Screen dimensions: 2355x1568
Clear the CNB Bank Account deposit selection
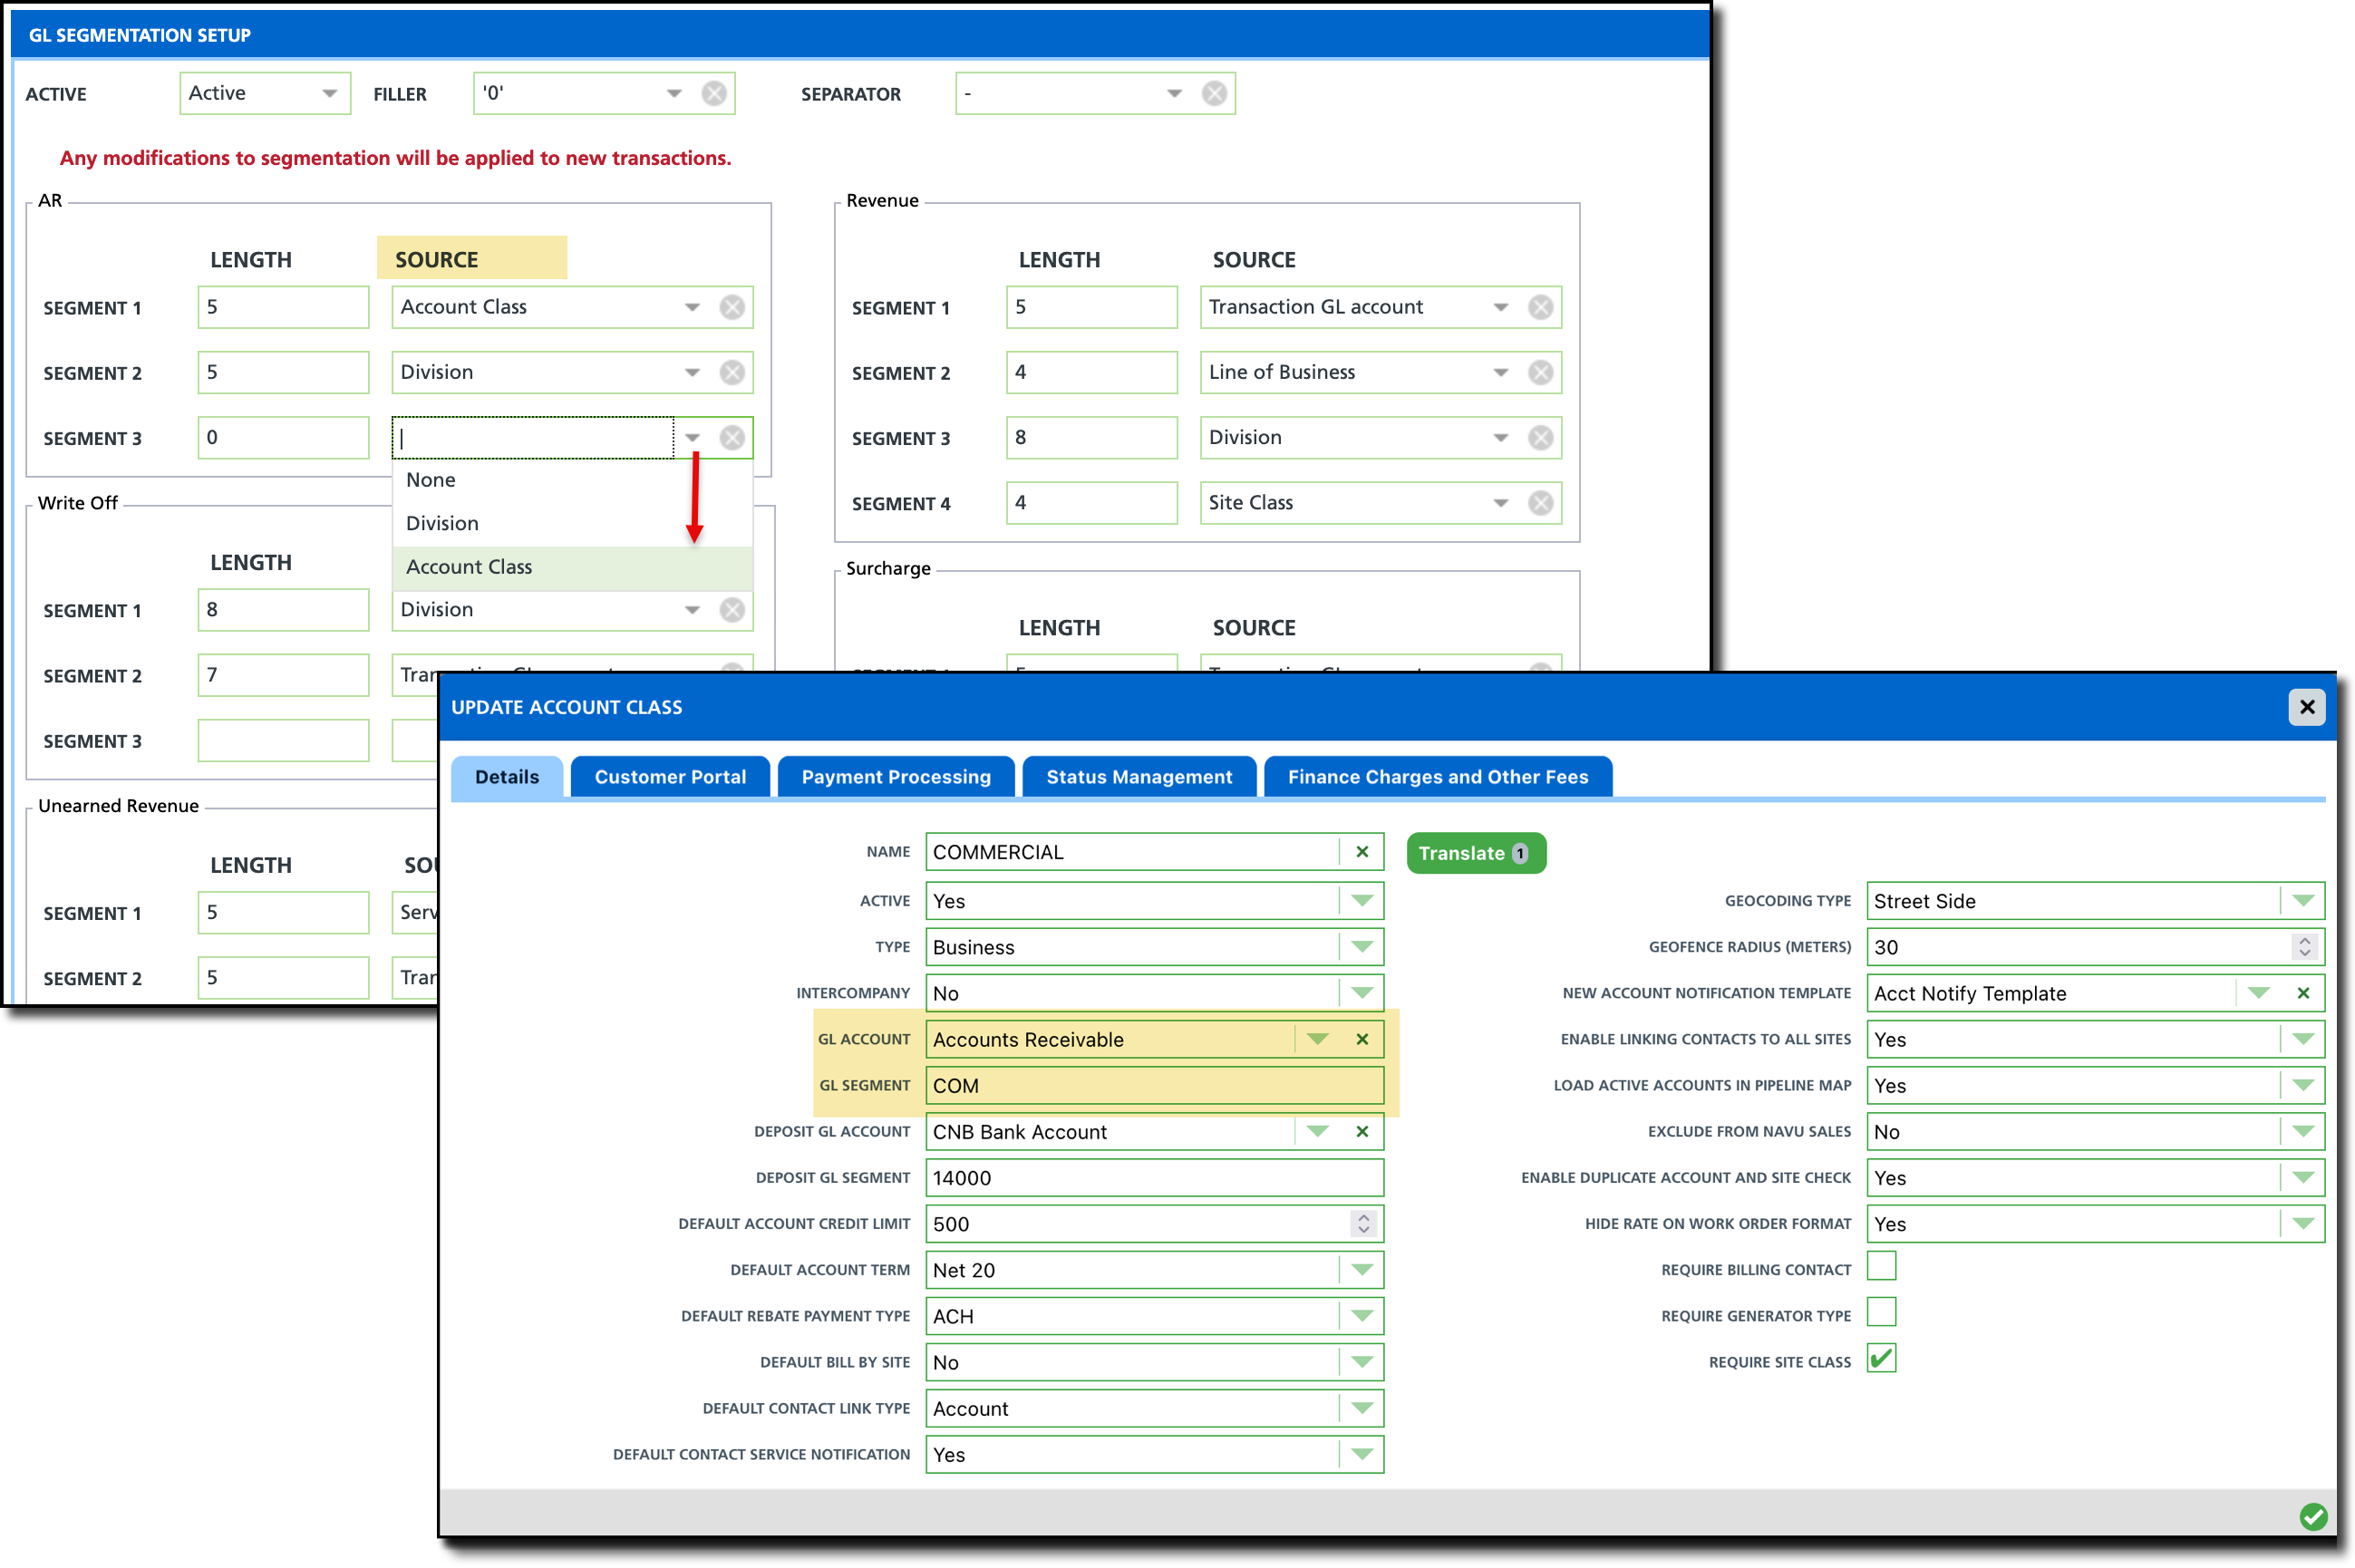(1362, 1131)
